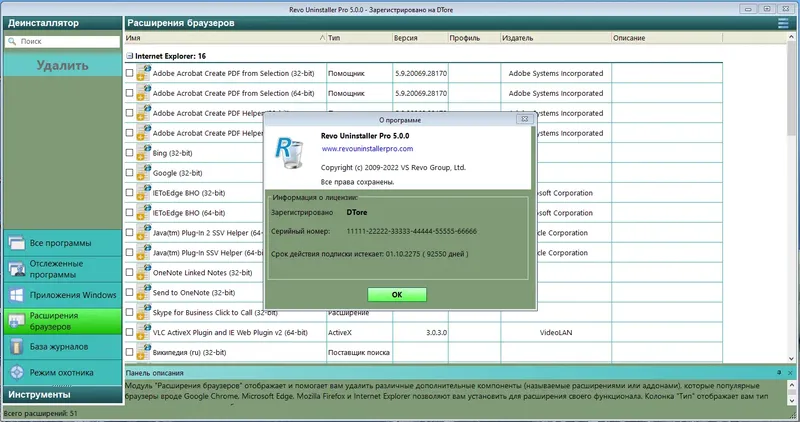Open the hamburger menu icon top right
The image size is (800, 422).
pos(783,23)
